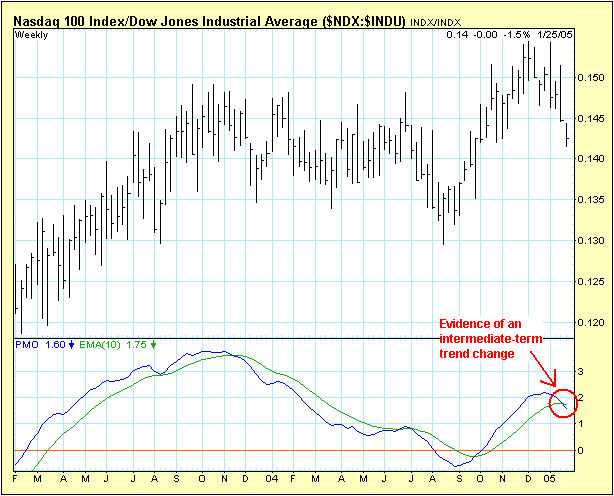614x496 pixels.
Task: Click the blue down arrow beside PMO value
Action: pos(72,345)
